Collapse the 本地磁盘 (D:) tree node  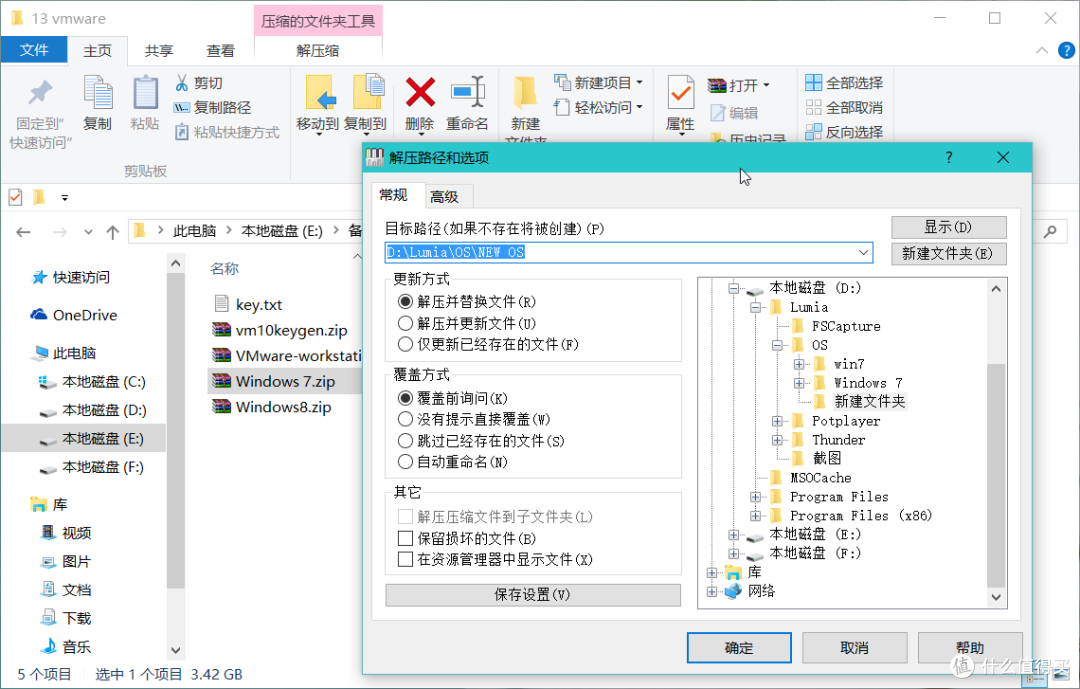tap(734, 289)
